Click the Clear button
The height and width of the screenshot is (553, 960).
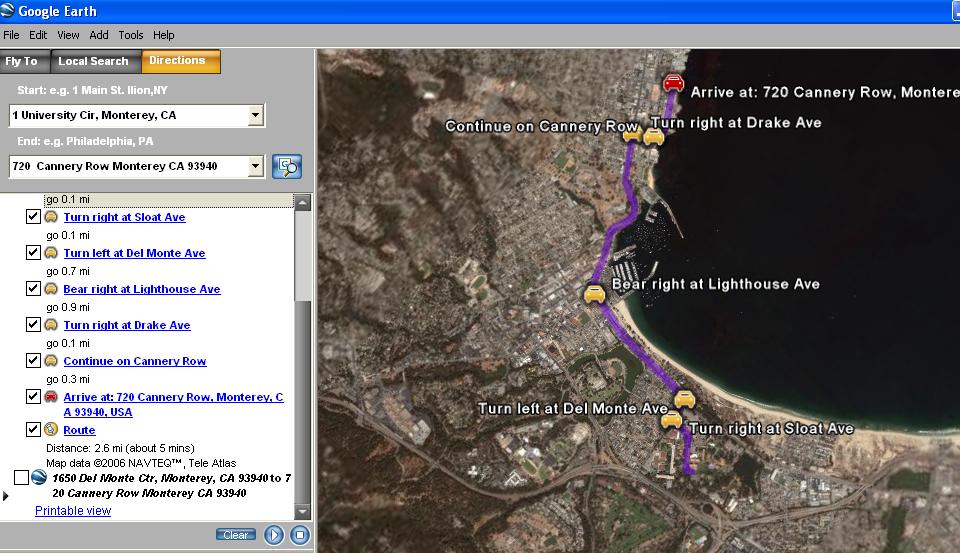click(x=235, y=535)
